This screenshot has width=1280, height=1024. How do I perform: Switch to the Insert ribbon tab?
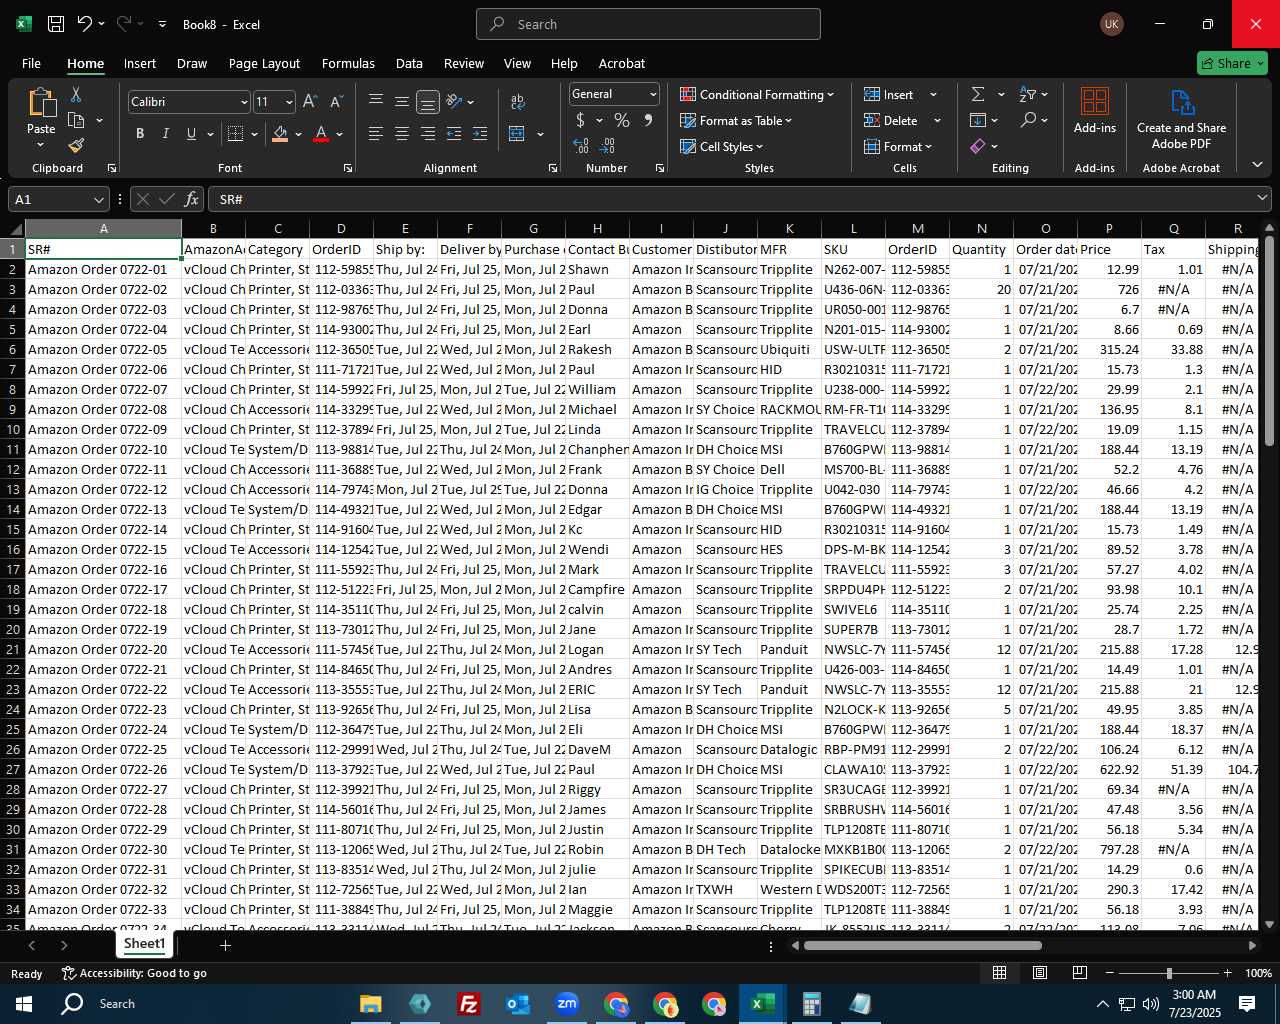coord(140,63)
